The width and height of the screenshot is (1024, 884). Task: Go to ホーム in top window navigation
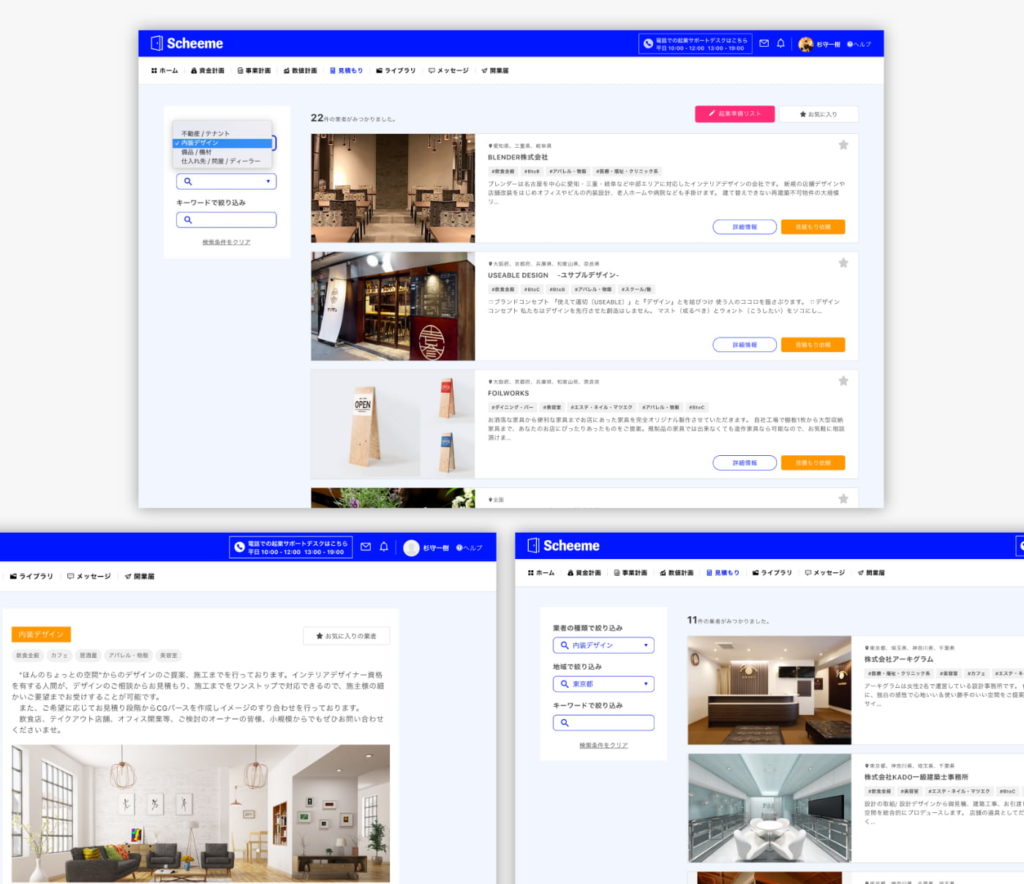pyautogui.click(x=165, y=71)
